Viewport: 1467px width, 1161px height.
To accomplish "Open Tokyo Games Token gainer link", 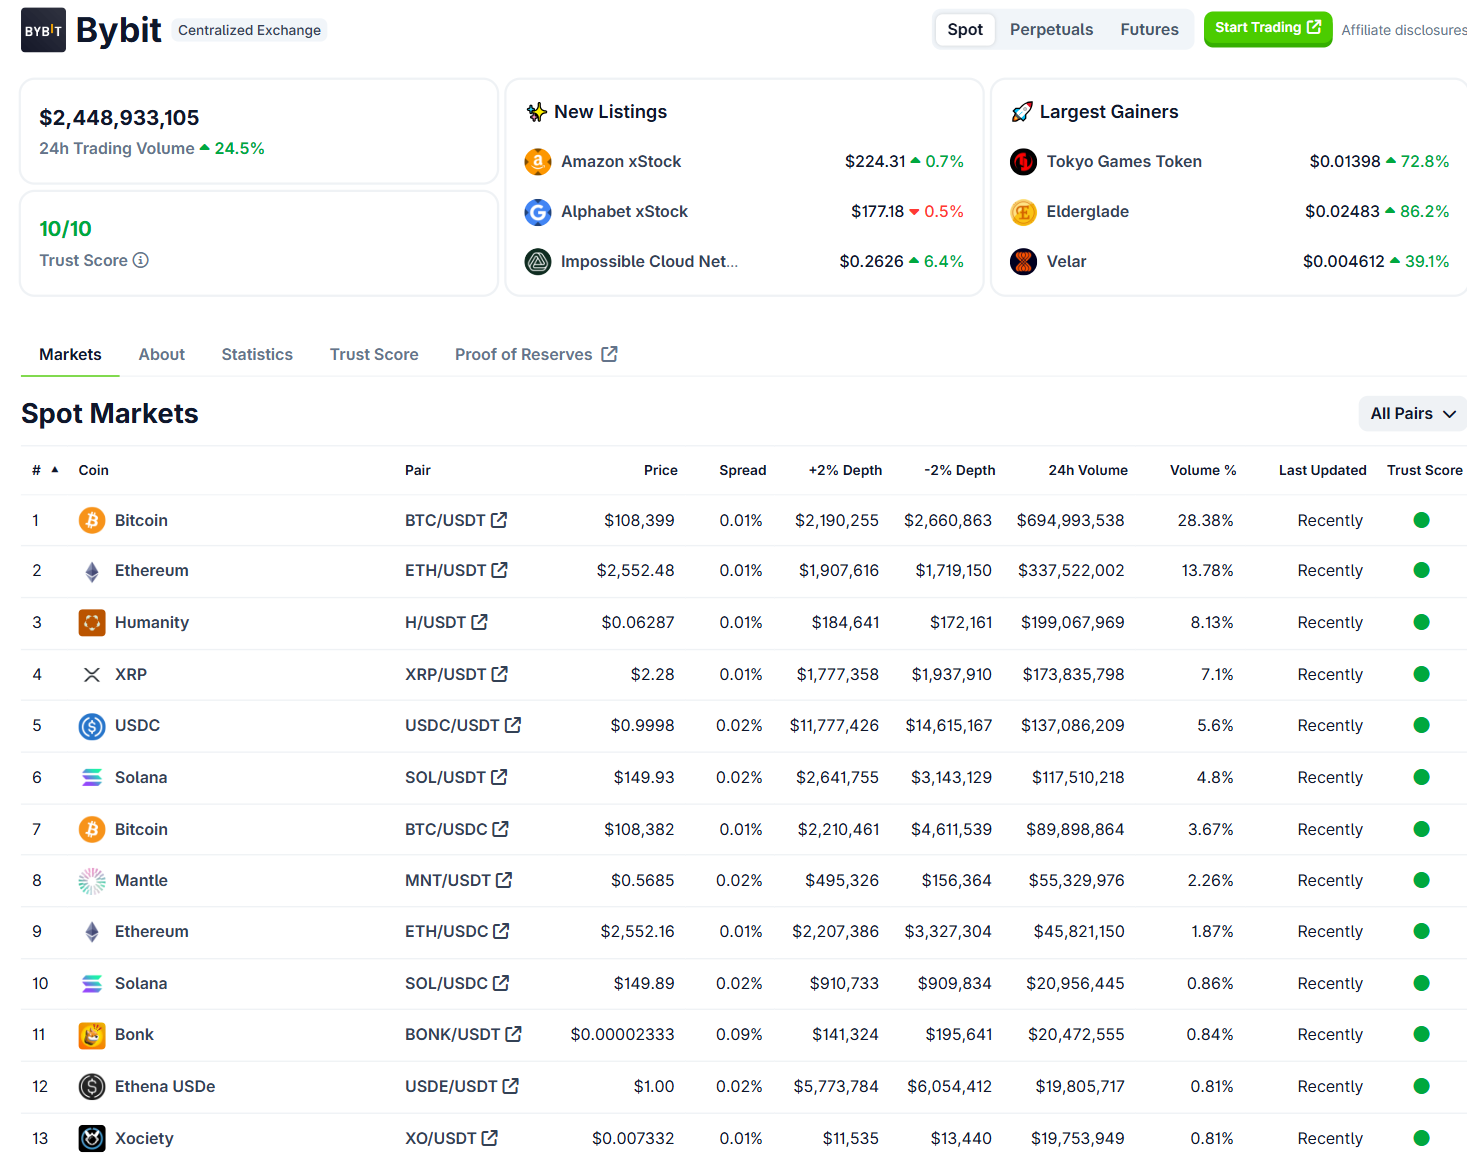I will [1124, 161].
